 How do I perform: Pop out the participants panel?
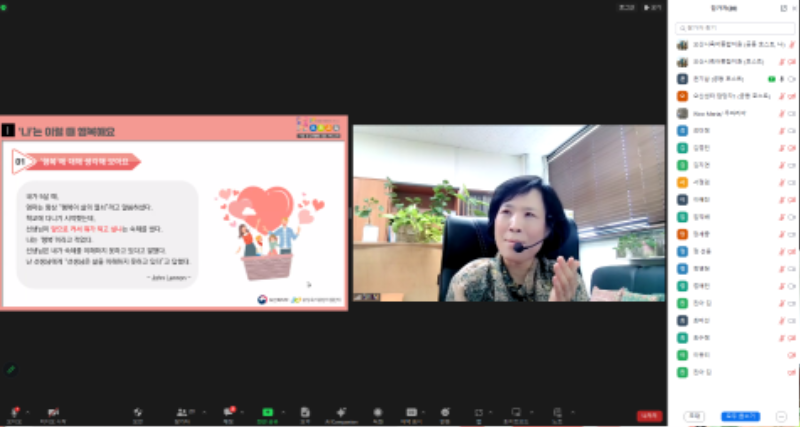tap(783, 8)
